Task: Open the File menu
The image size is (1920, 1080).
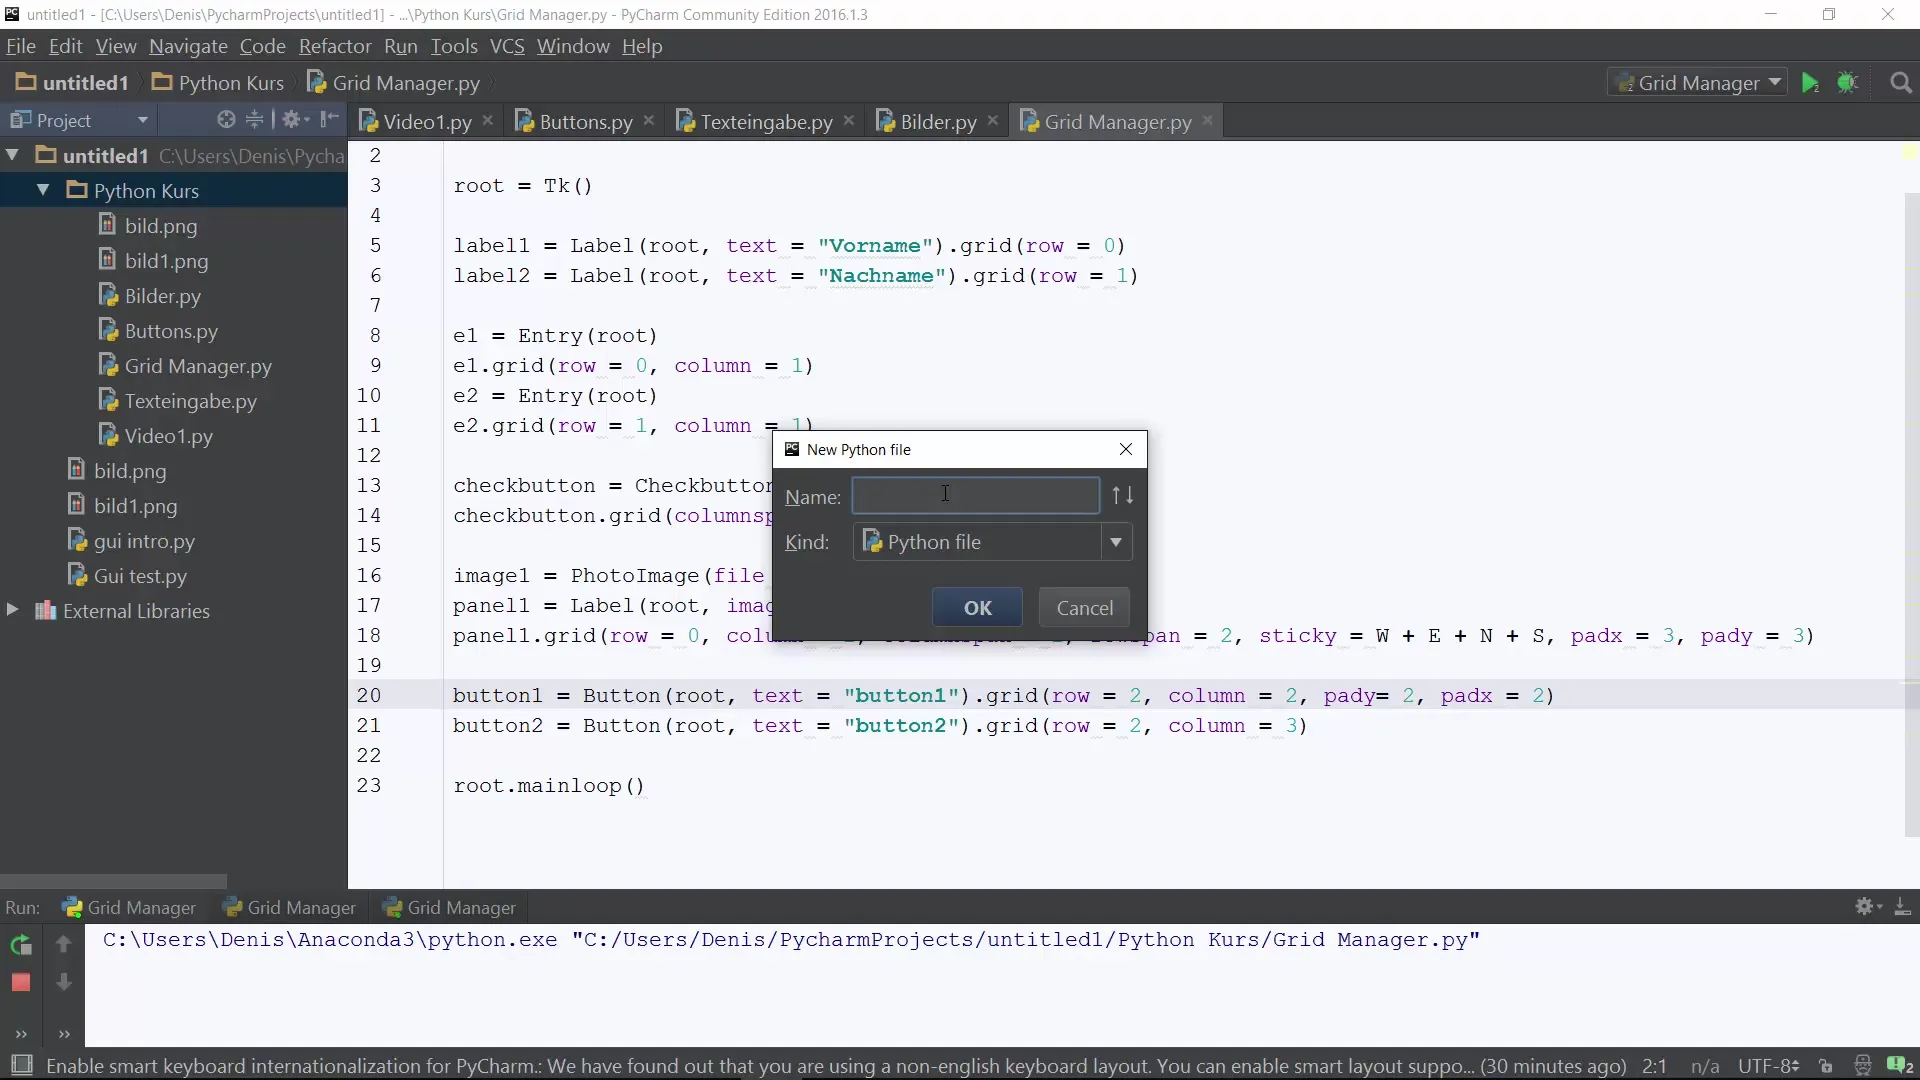Action: [x=20, y=46]
